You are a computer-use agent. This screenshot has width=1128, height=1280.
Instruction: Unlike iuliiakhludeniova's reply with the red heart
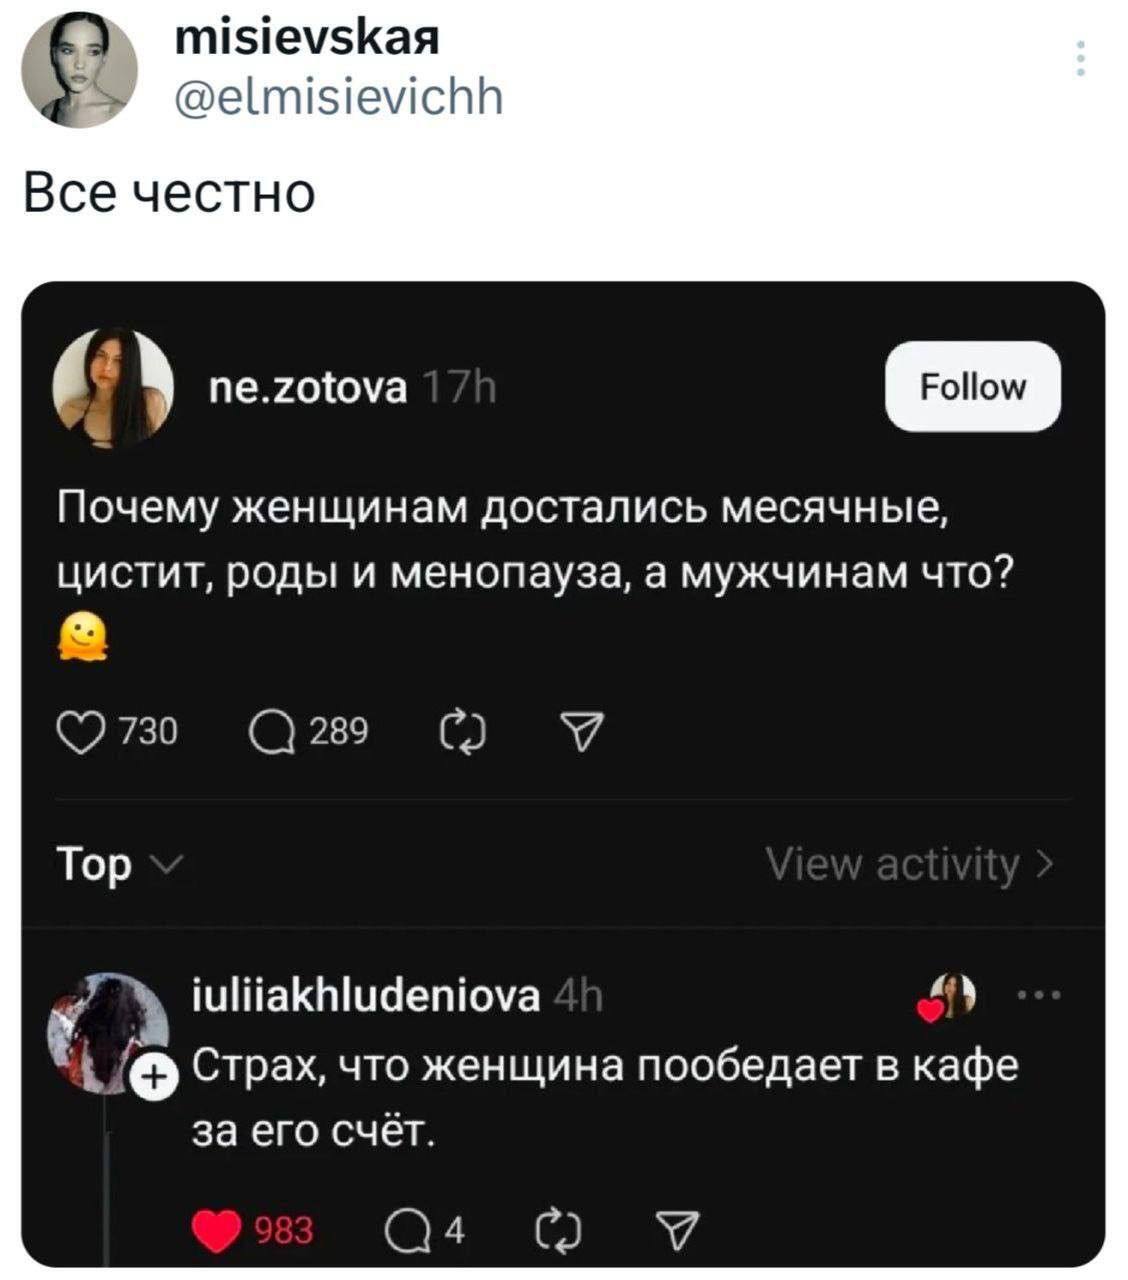(x=218, y=1229)
